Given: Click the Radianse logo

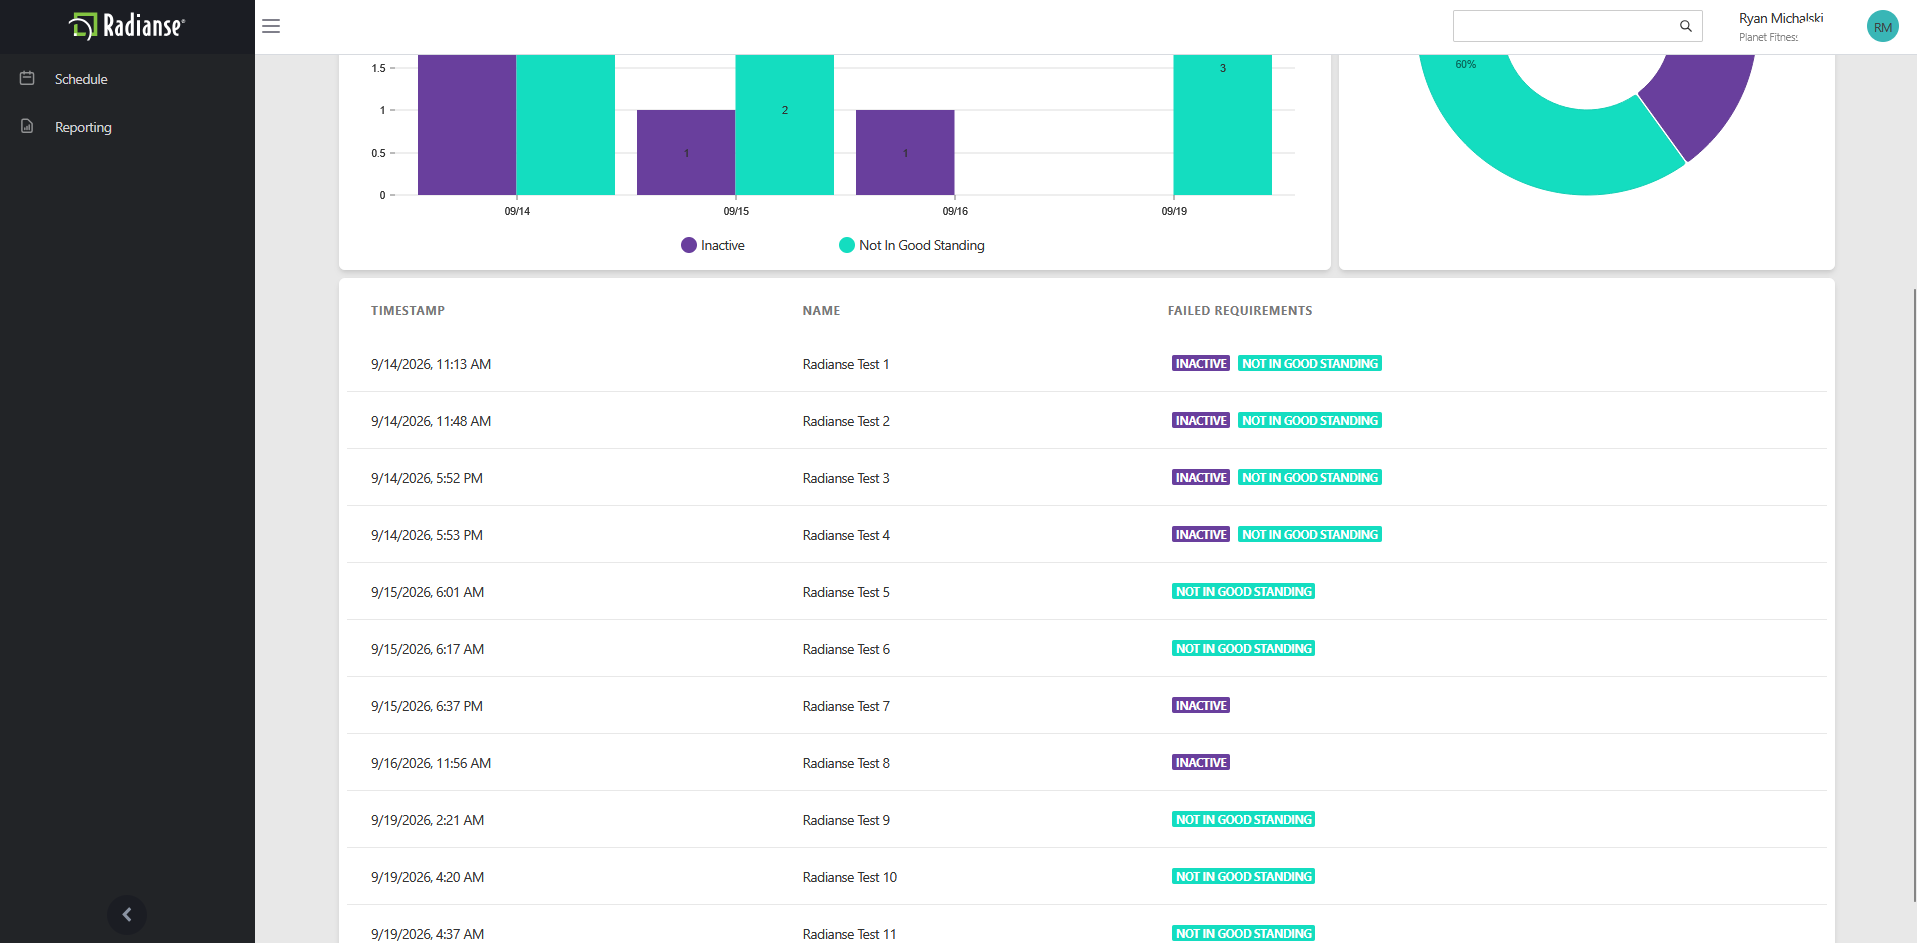Looking at the screenshot, I should click(127, 26).
